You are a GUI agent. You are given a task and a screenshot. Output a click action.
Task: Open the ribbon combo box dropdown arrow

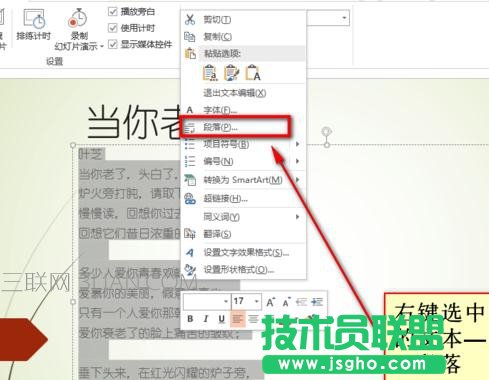[x=344, y=18]
